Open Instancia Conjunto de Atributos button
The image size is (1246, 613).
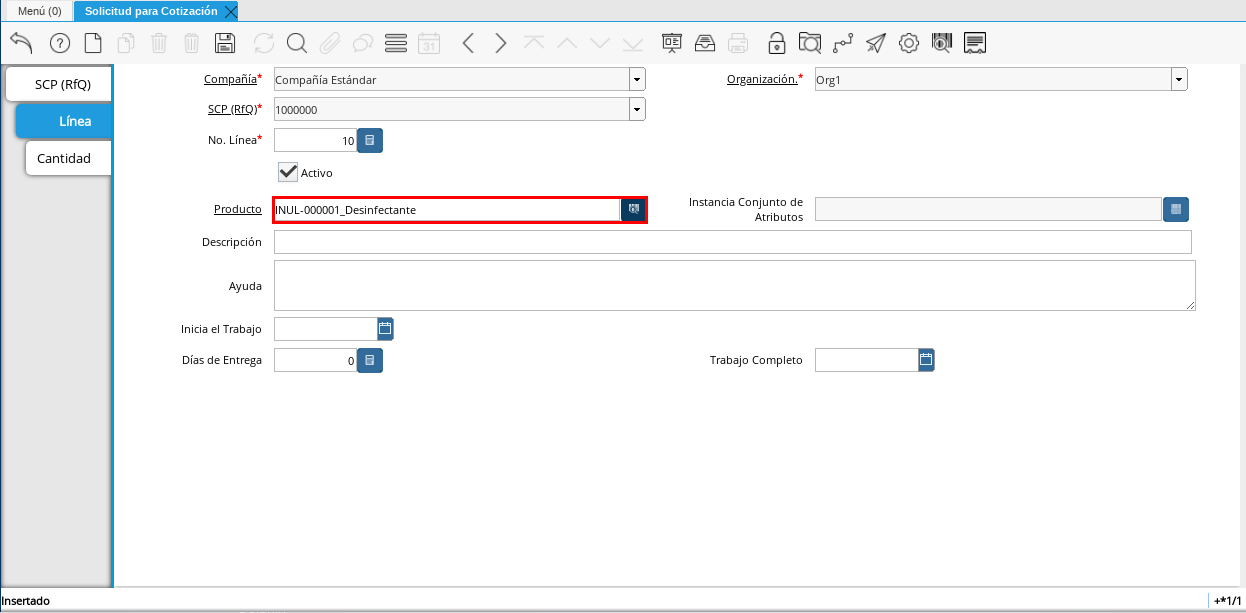click(x=1176, y=209)
